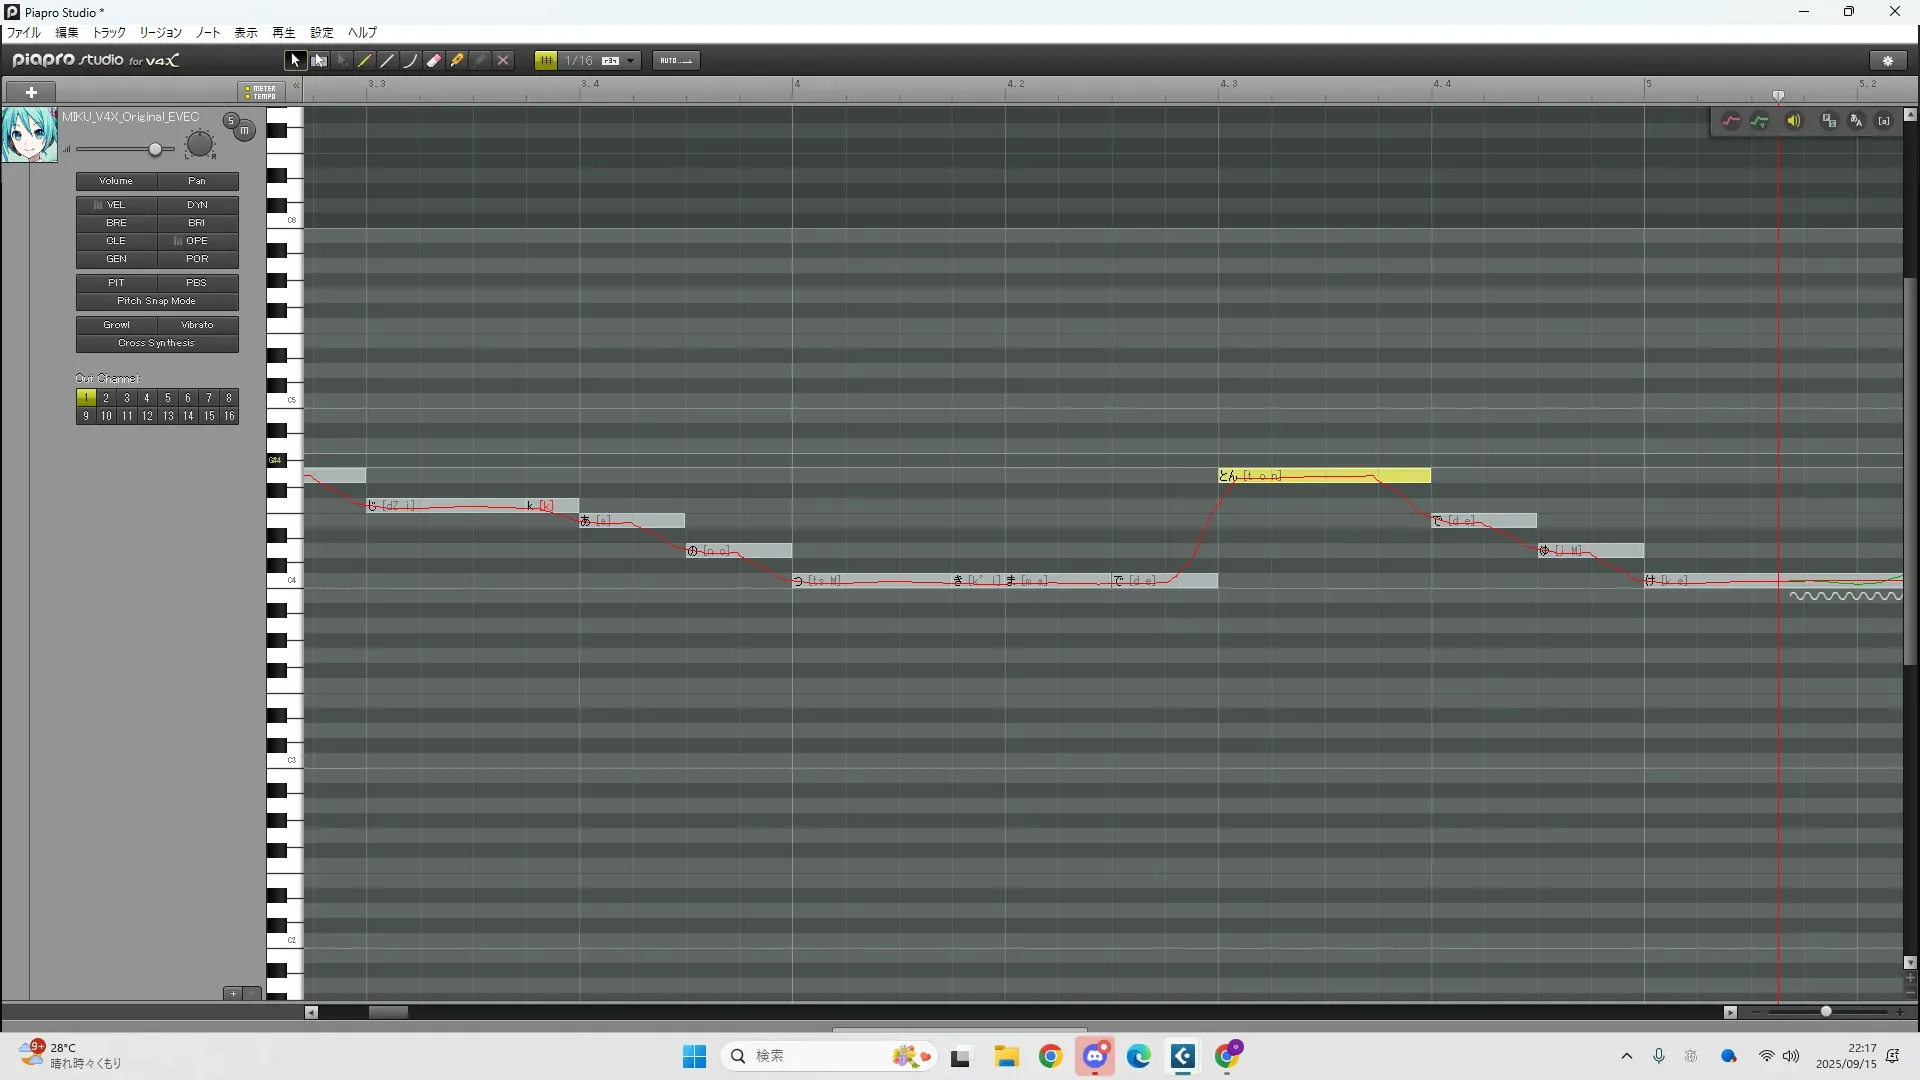1920x1080 pixels.
Task: Expand the METER TEMPO panel
Action: (x=261, y=92)
